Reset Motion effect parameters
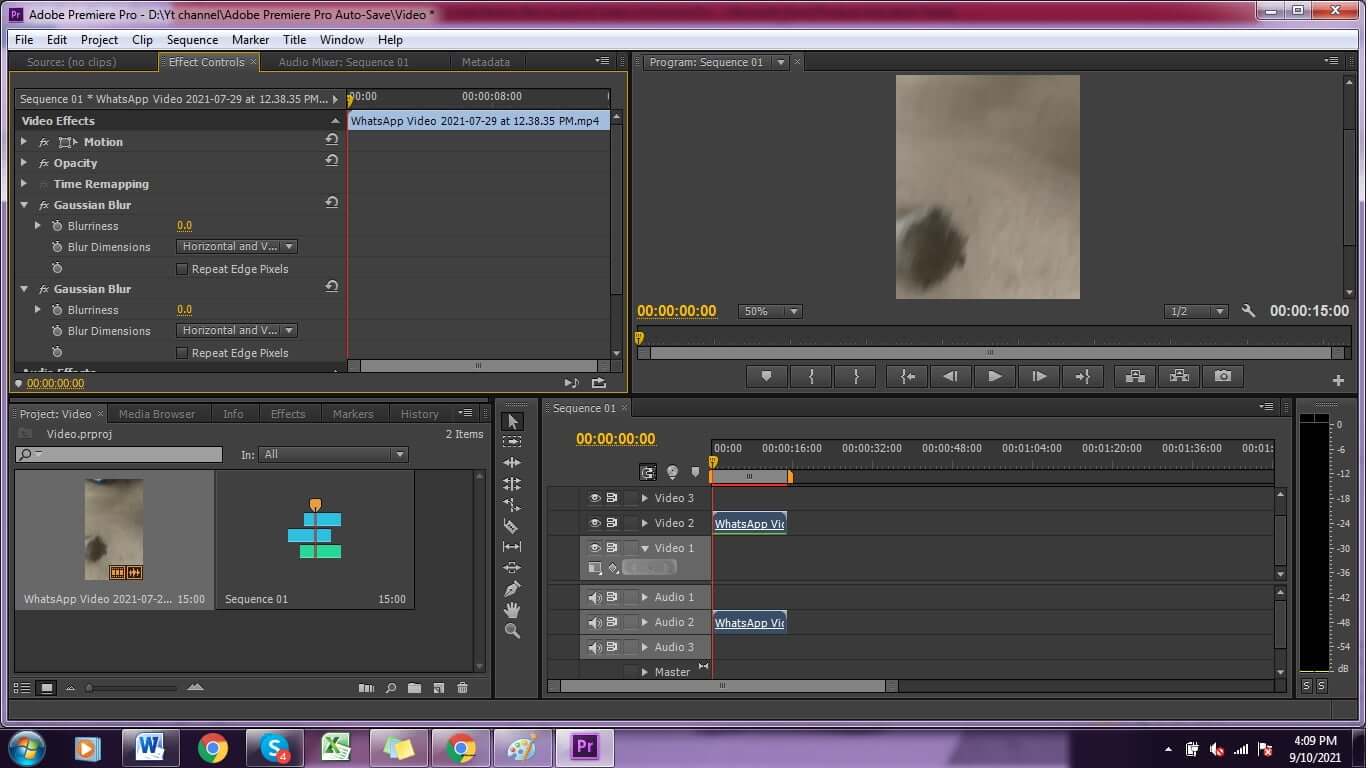1370x768 pixels. click(331, 141)
